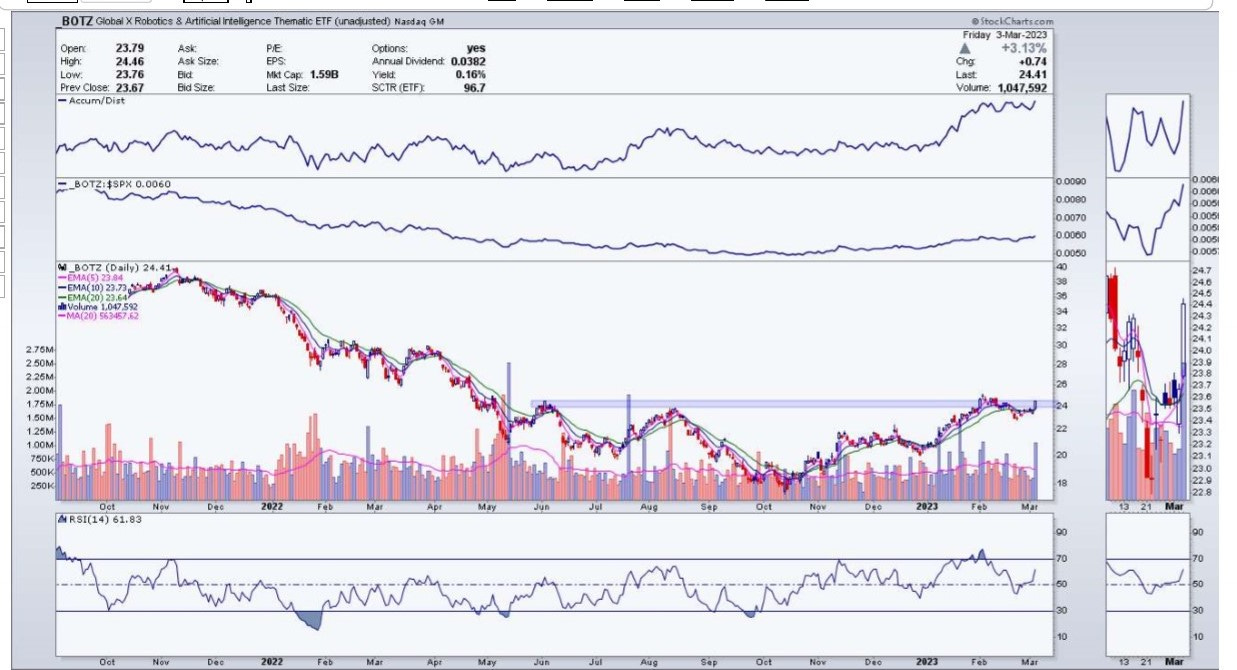
Task: Click the Annual Dividend 0.0382 value
Action: 467,61
